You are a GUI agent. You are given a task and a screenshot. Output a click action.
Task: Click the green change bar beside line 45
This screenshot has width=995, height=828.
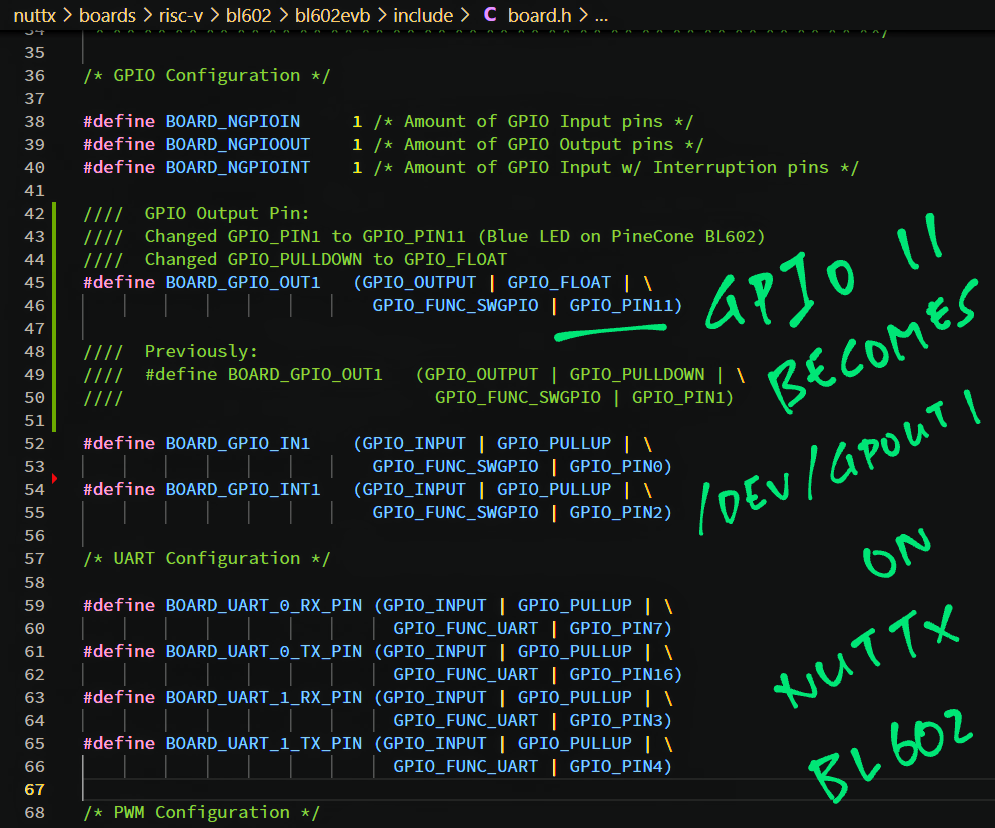[53, 283]
